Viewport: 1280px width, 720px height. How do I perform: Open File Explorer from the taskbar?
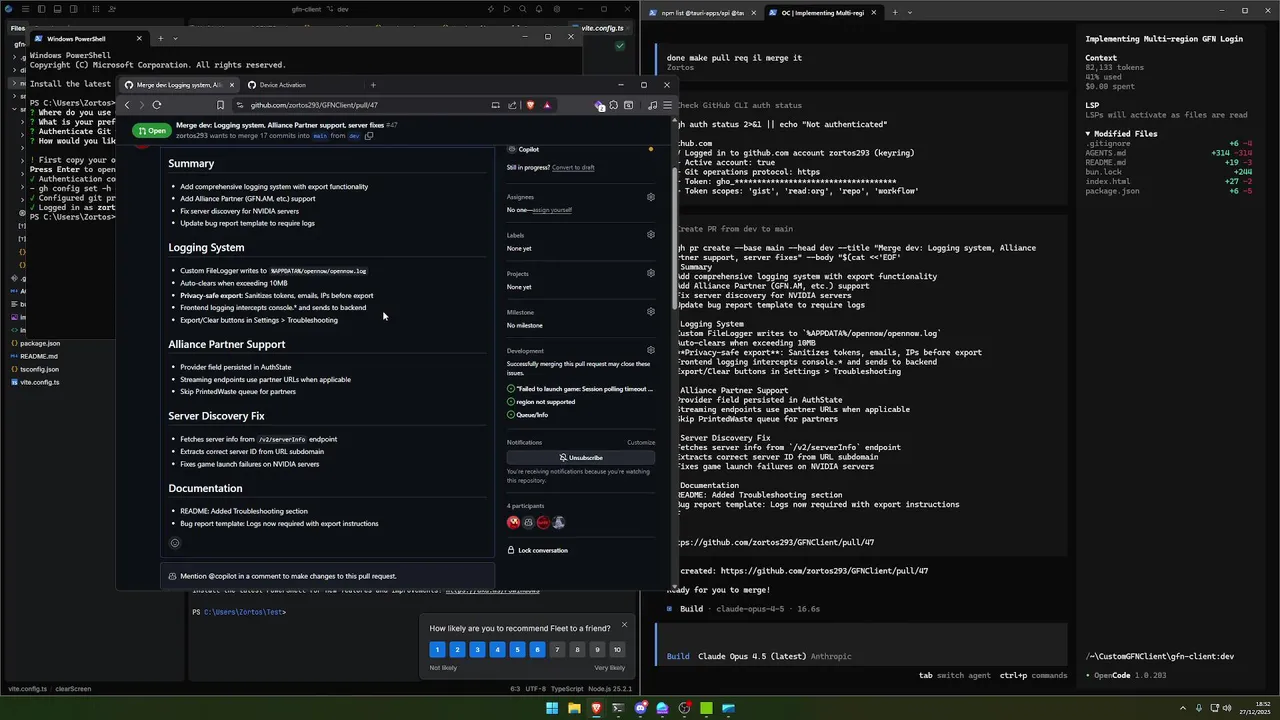click(574, 708)
